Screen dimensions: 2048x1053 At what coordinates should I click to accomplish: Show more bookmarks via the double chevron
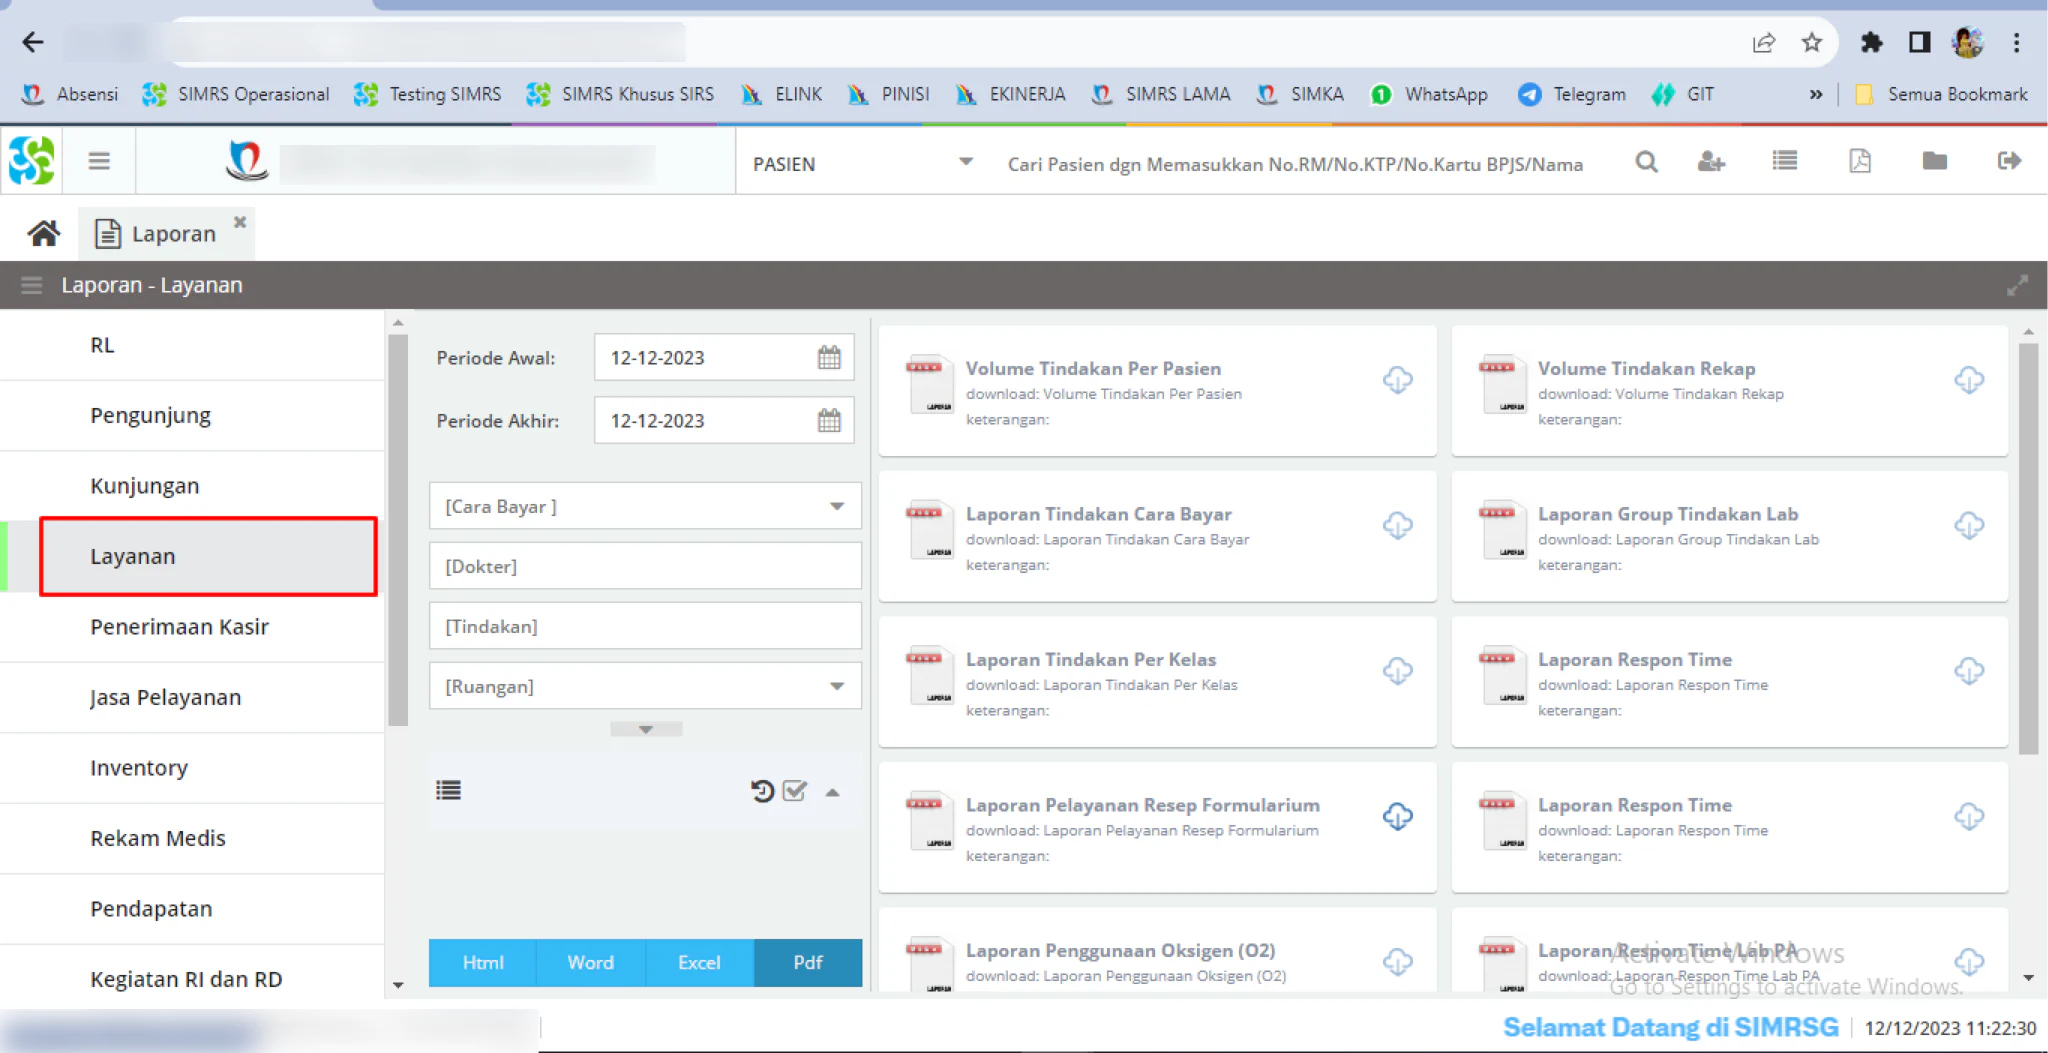point(1816,94)
